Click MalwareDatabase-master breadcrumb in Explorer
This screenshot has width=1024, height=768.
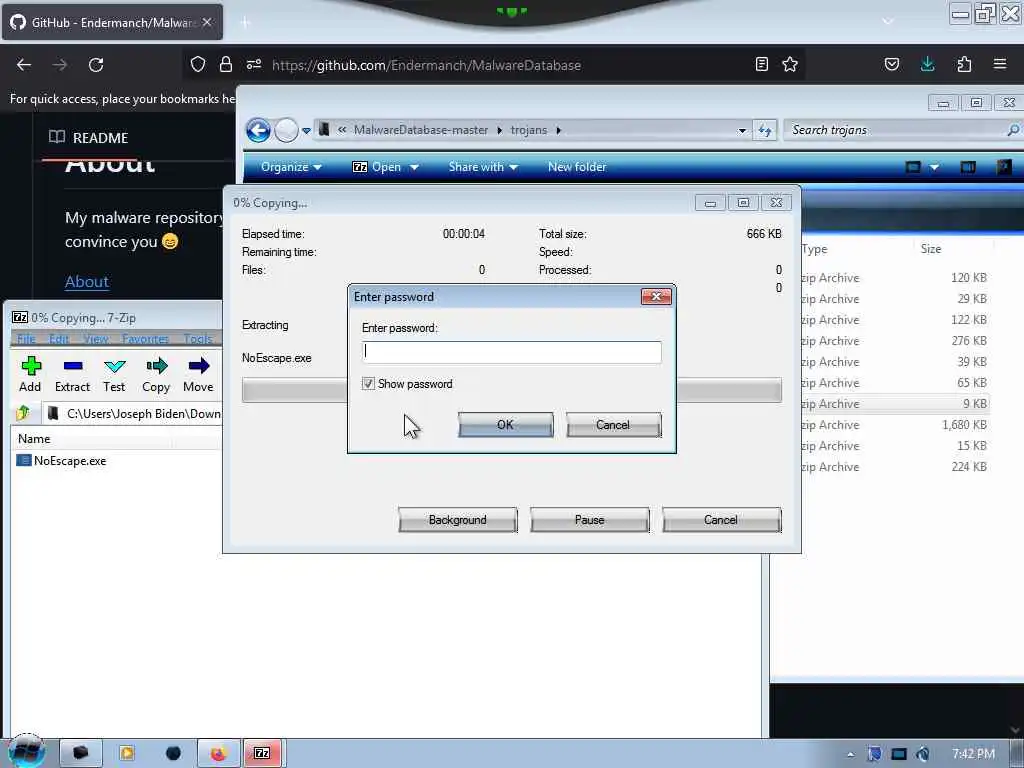click(x=421, y=131)
